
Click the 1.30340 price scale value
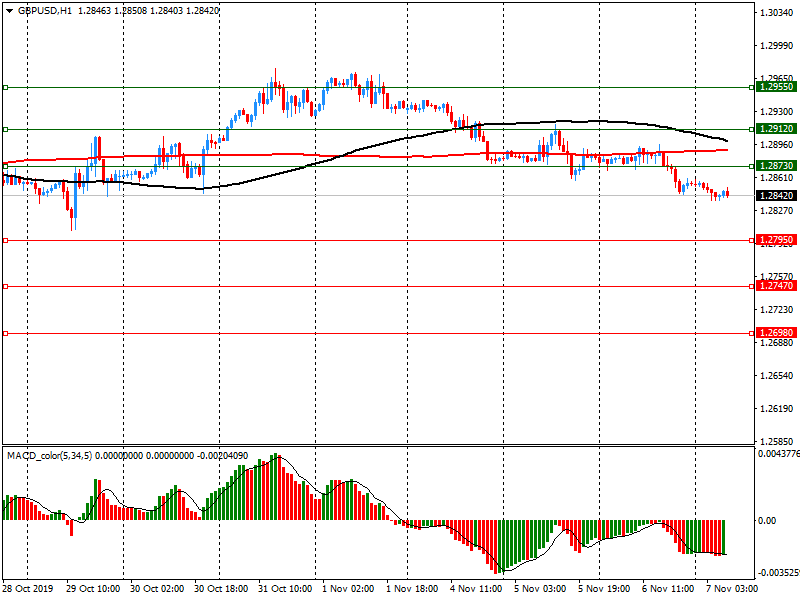776,13
